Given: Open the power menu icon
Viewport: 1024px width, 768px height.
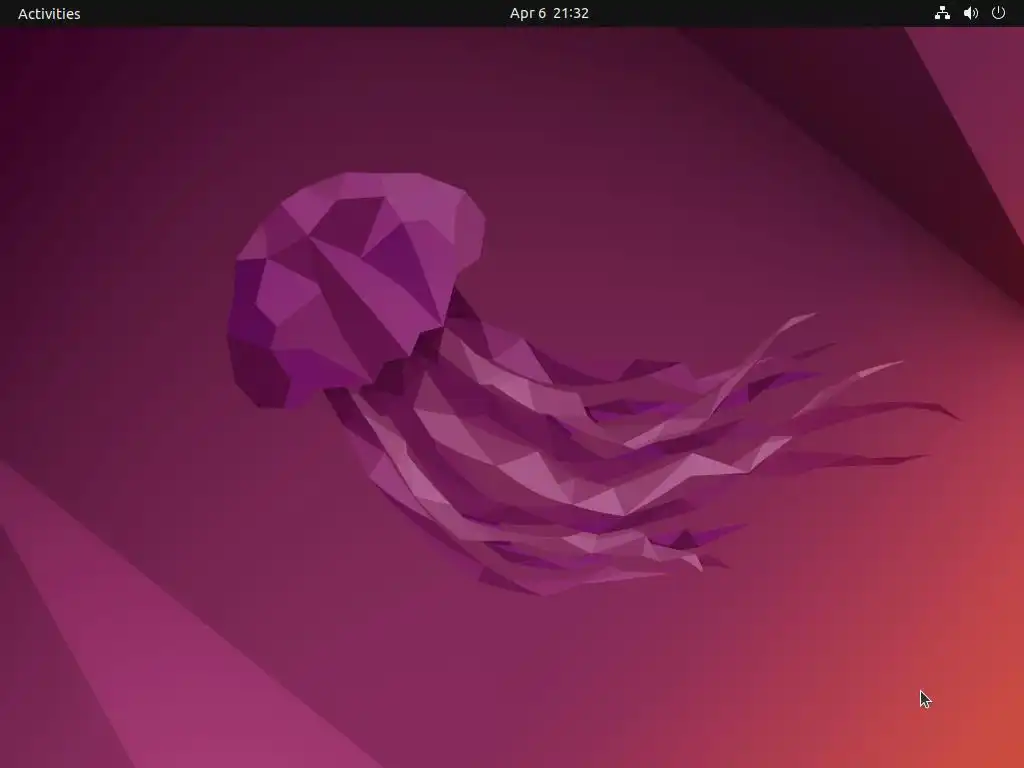Looking at the screenshot, I should click(999, 12).
